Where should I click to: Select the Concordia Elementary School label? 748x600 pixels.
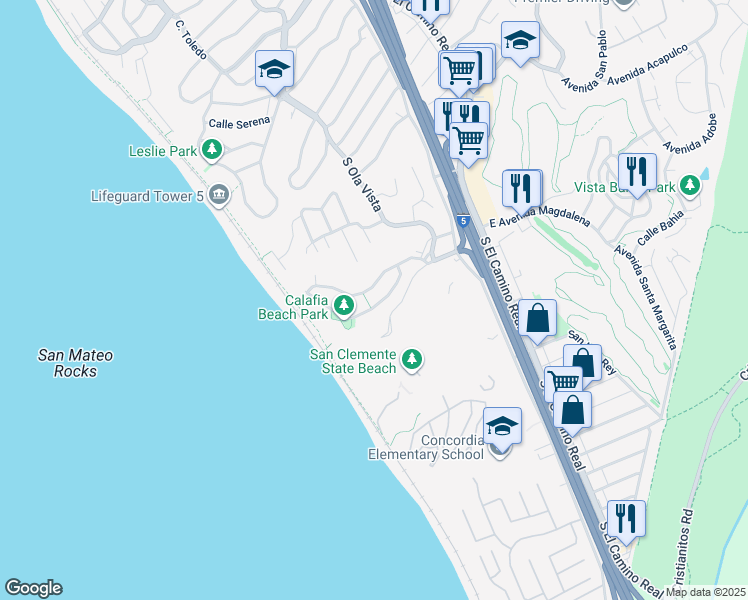pos(426,447)
